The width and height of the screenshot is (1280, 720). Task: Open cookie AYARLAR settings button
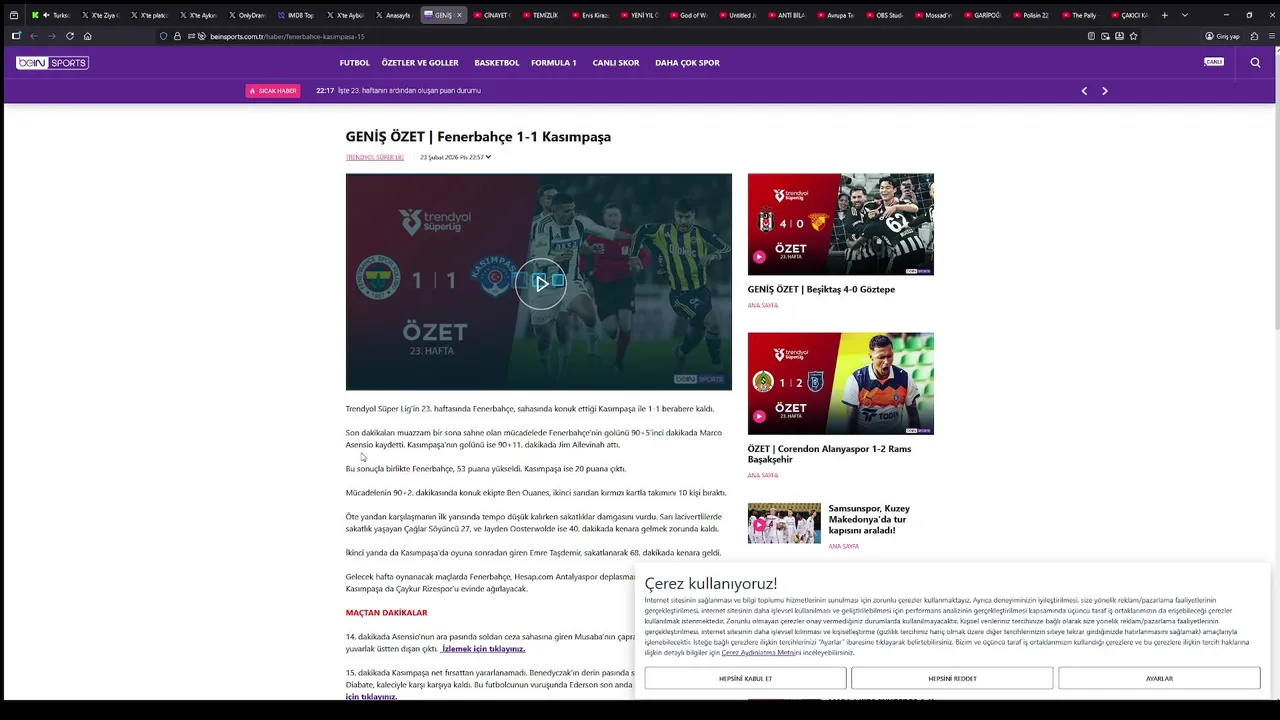coord(1159,678)
